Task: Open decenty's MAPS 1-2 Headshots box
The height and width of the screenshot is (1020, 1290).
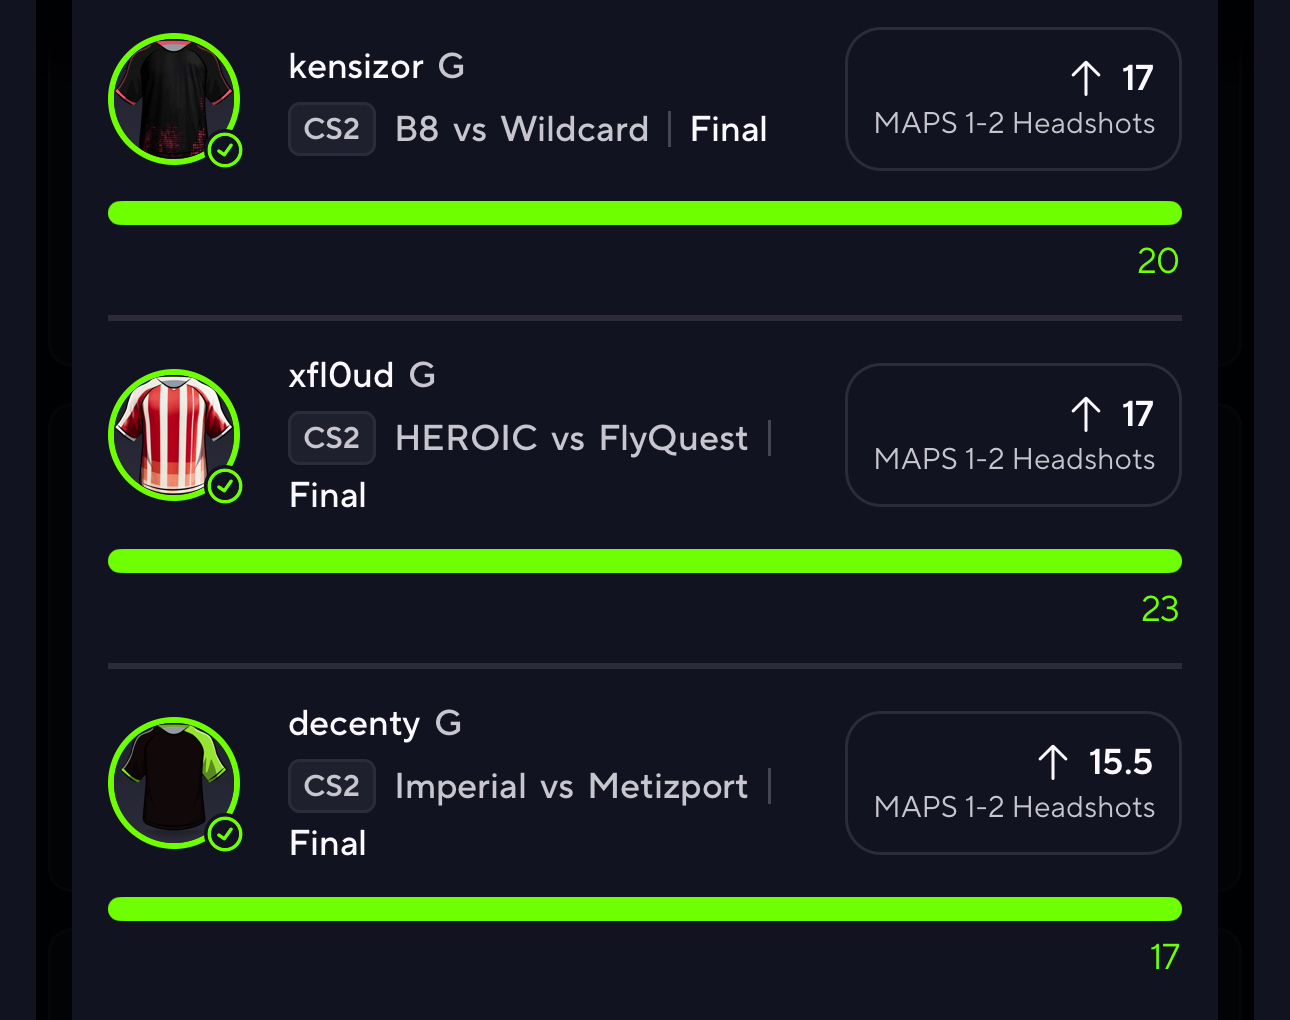Action: tap(1013, 783)
